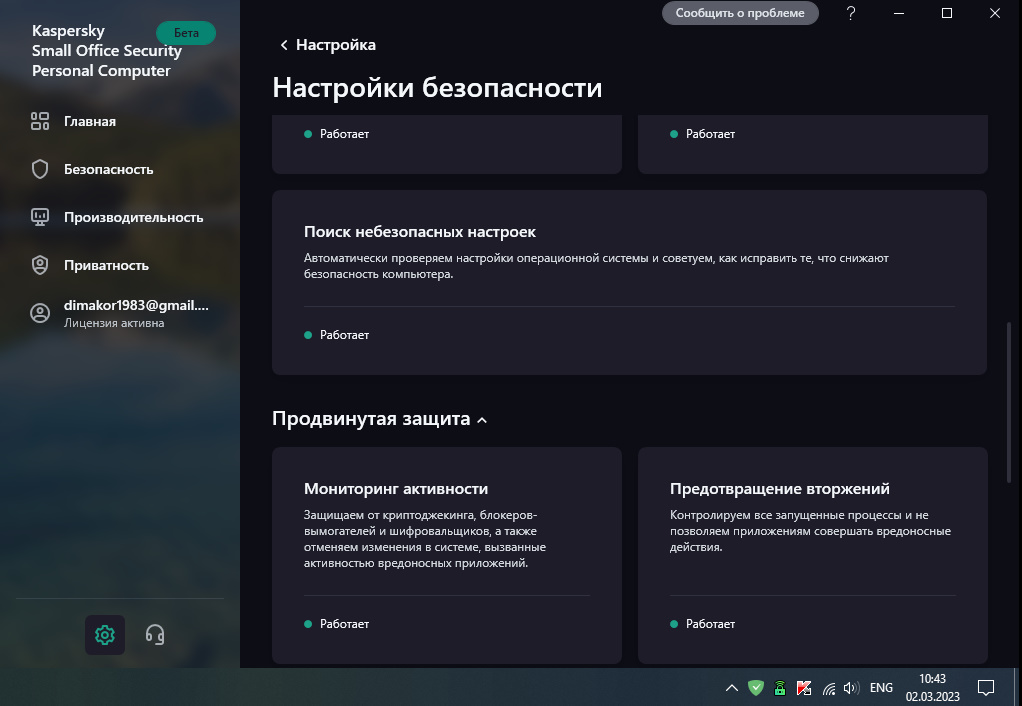Select Безопасность in the sidebar
This screenshot has width=1022, height=706.
point(108,169)
